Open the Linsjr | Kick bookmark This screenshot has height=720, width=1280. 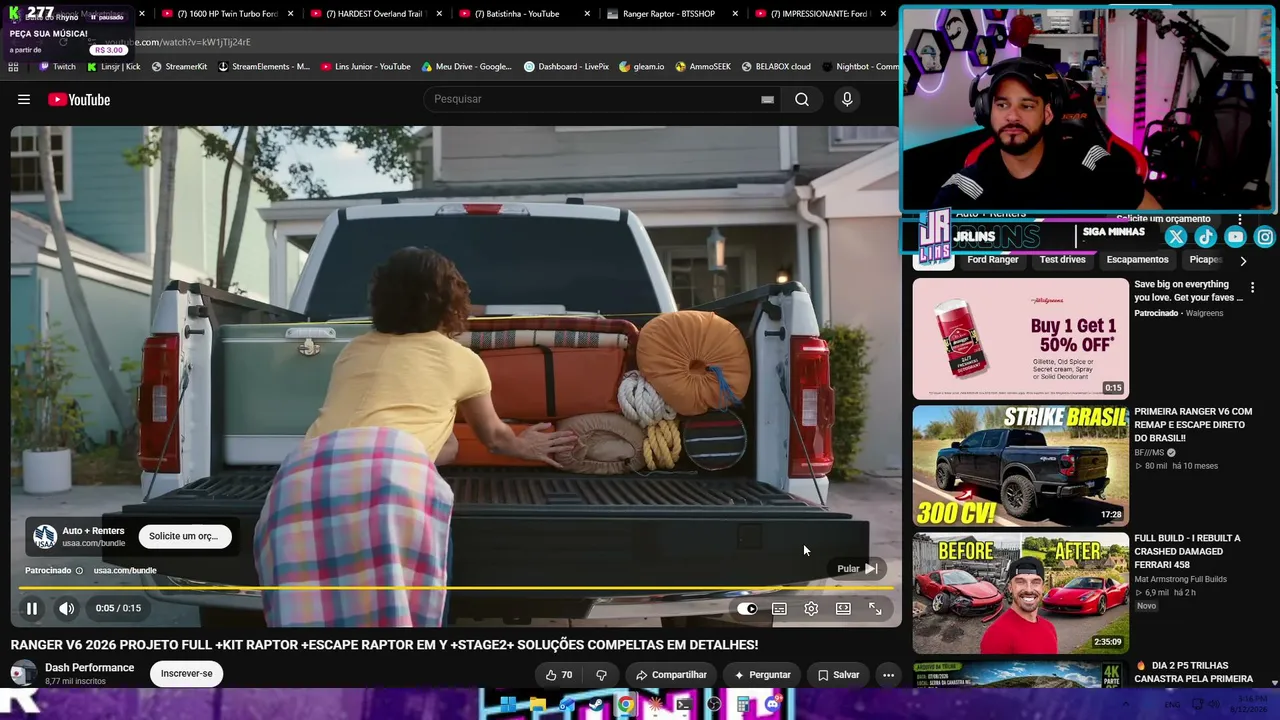point(114,67)
